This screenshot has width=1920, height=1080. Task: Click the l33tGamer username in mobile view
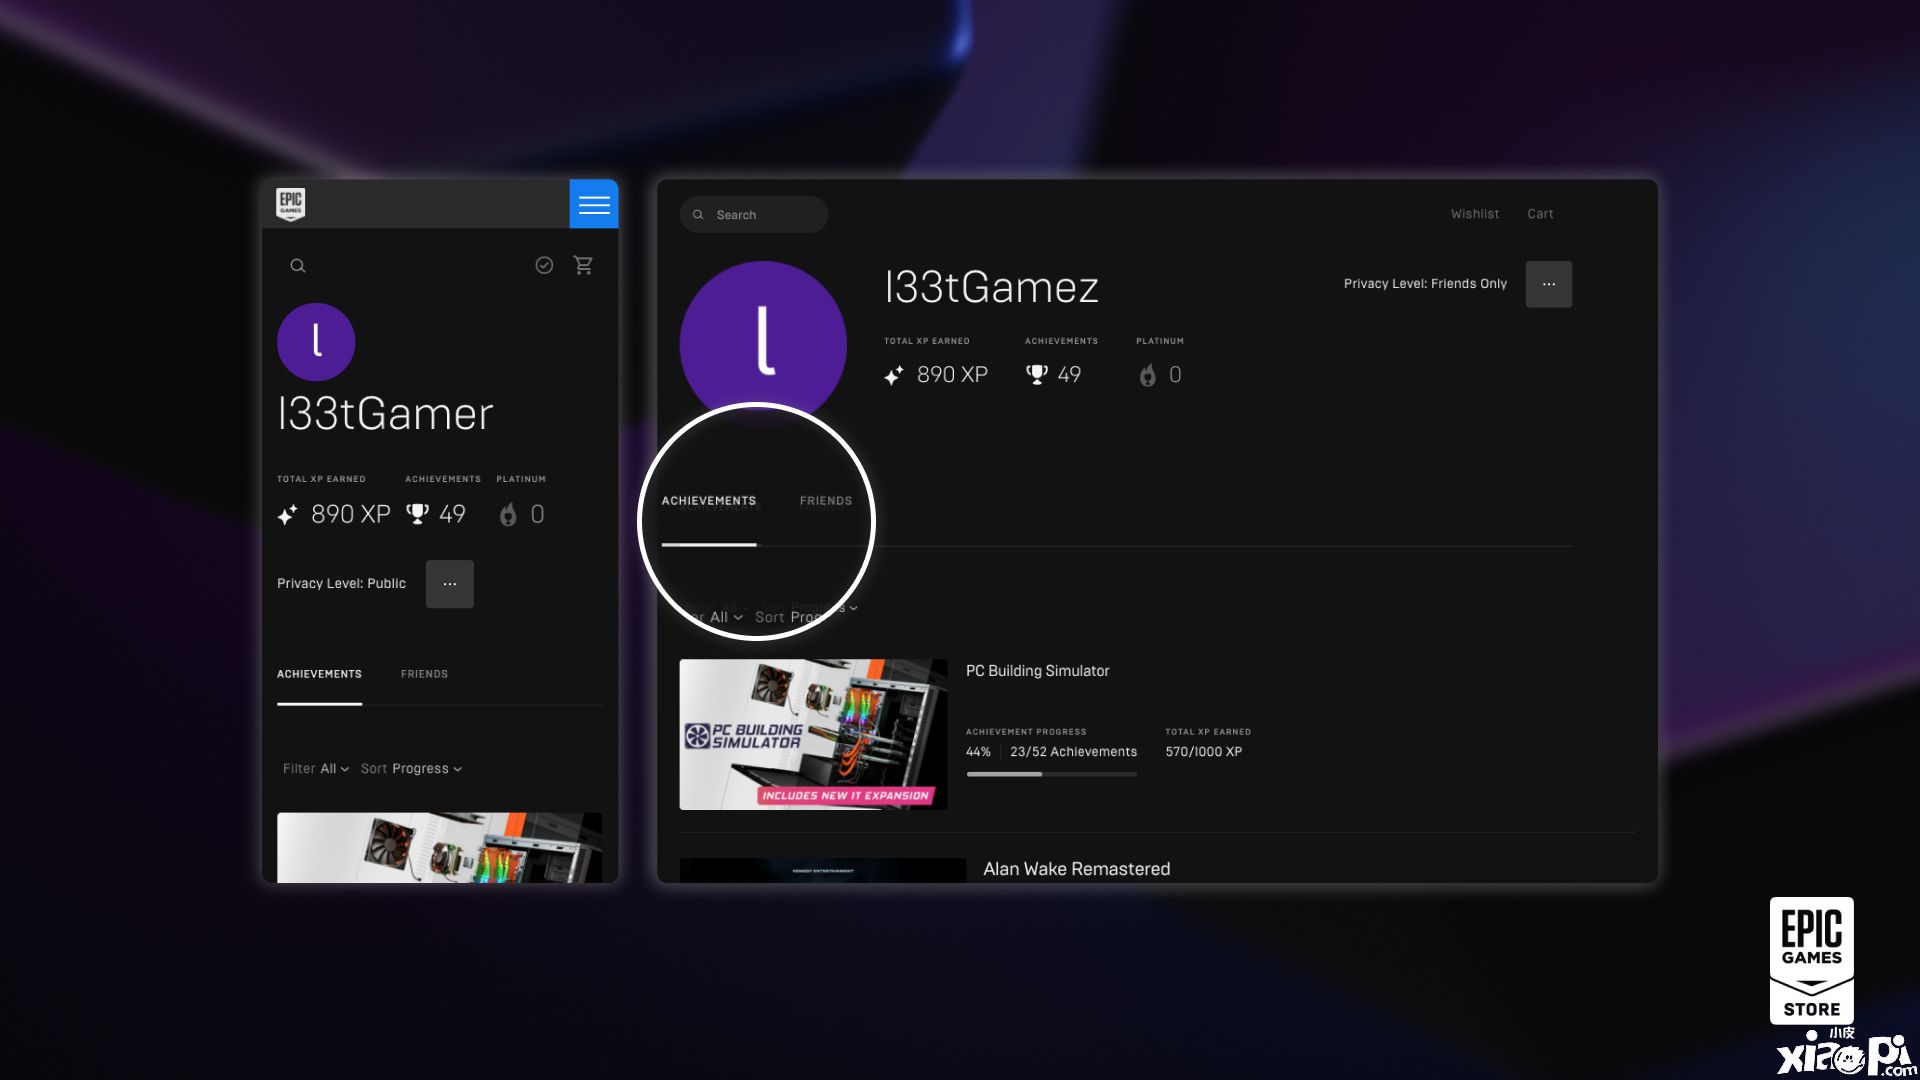[x=385, y=414]
